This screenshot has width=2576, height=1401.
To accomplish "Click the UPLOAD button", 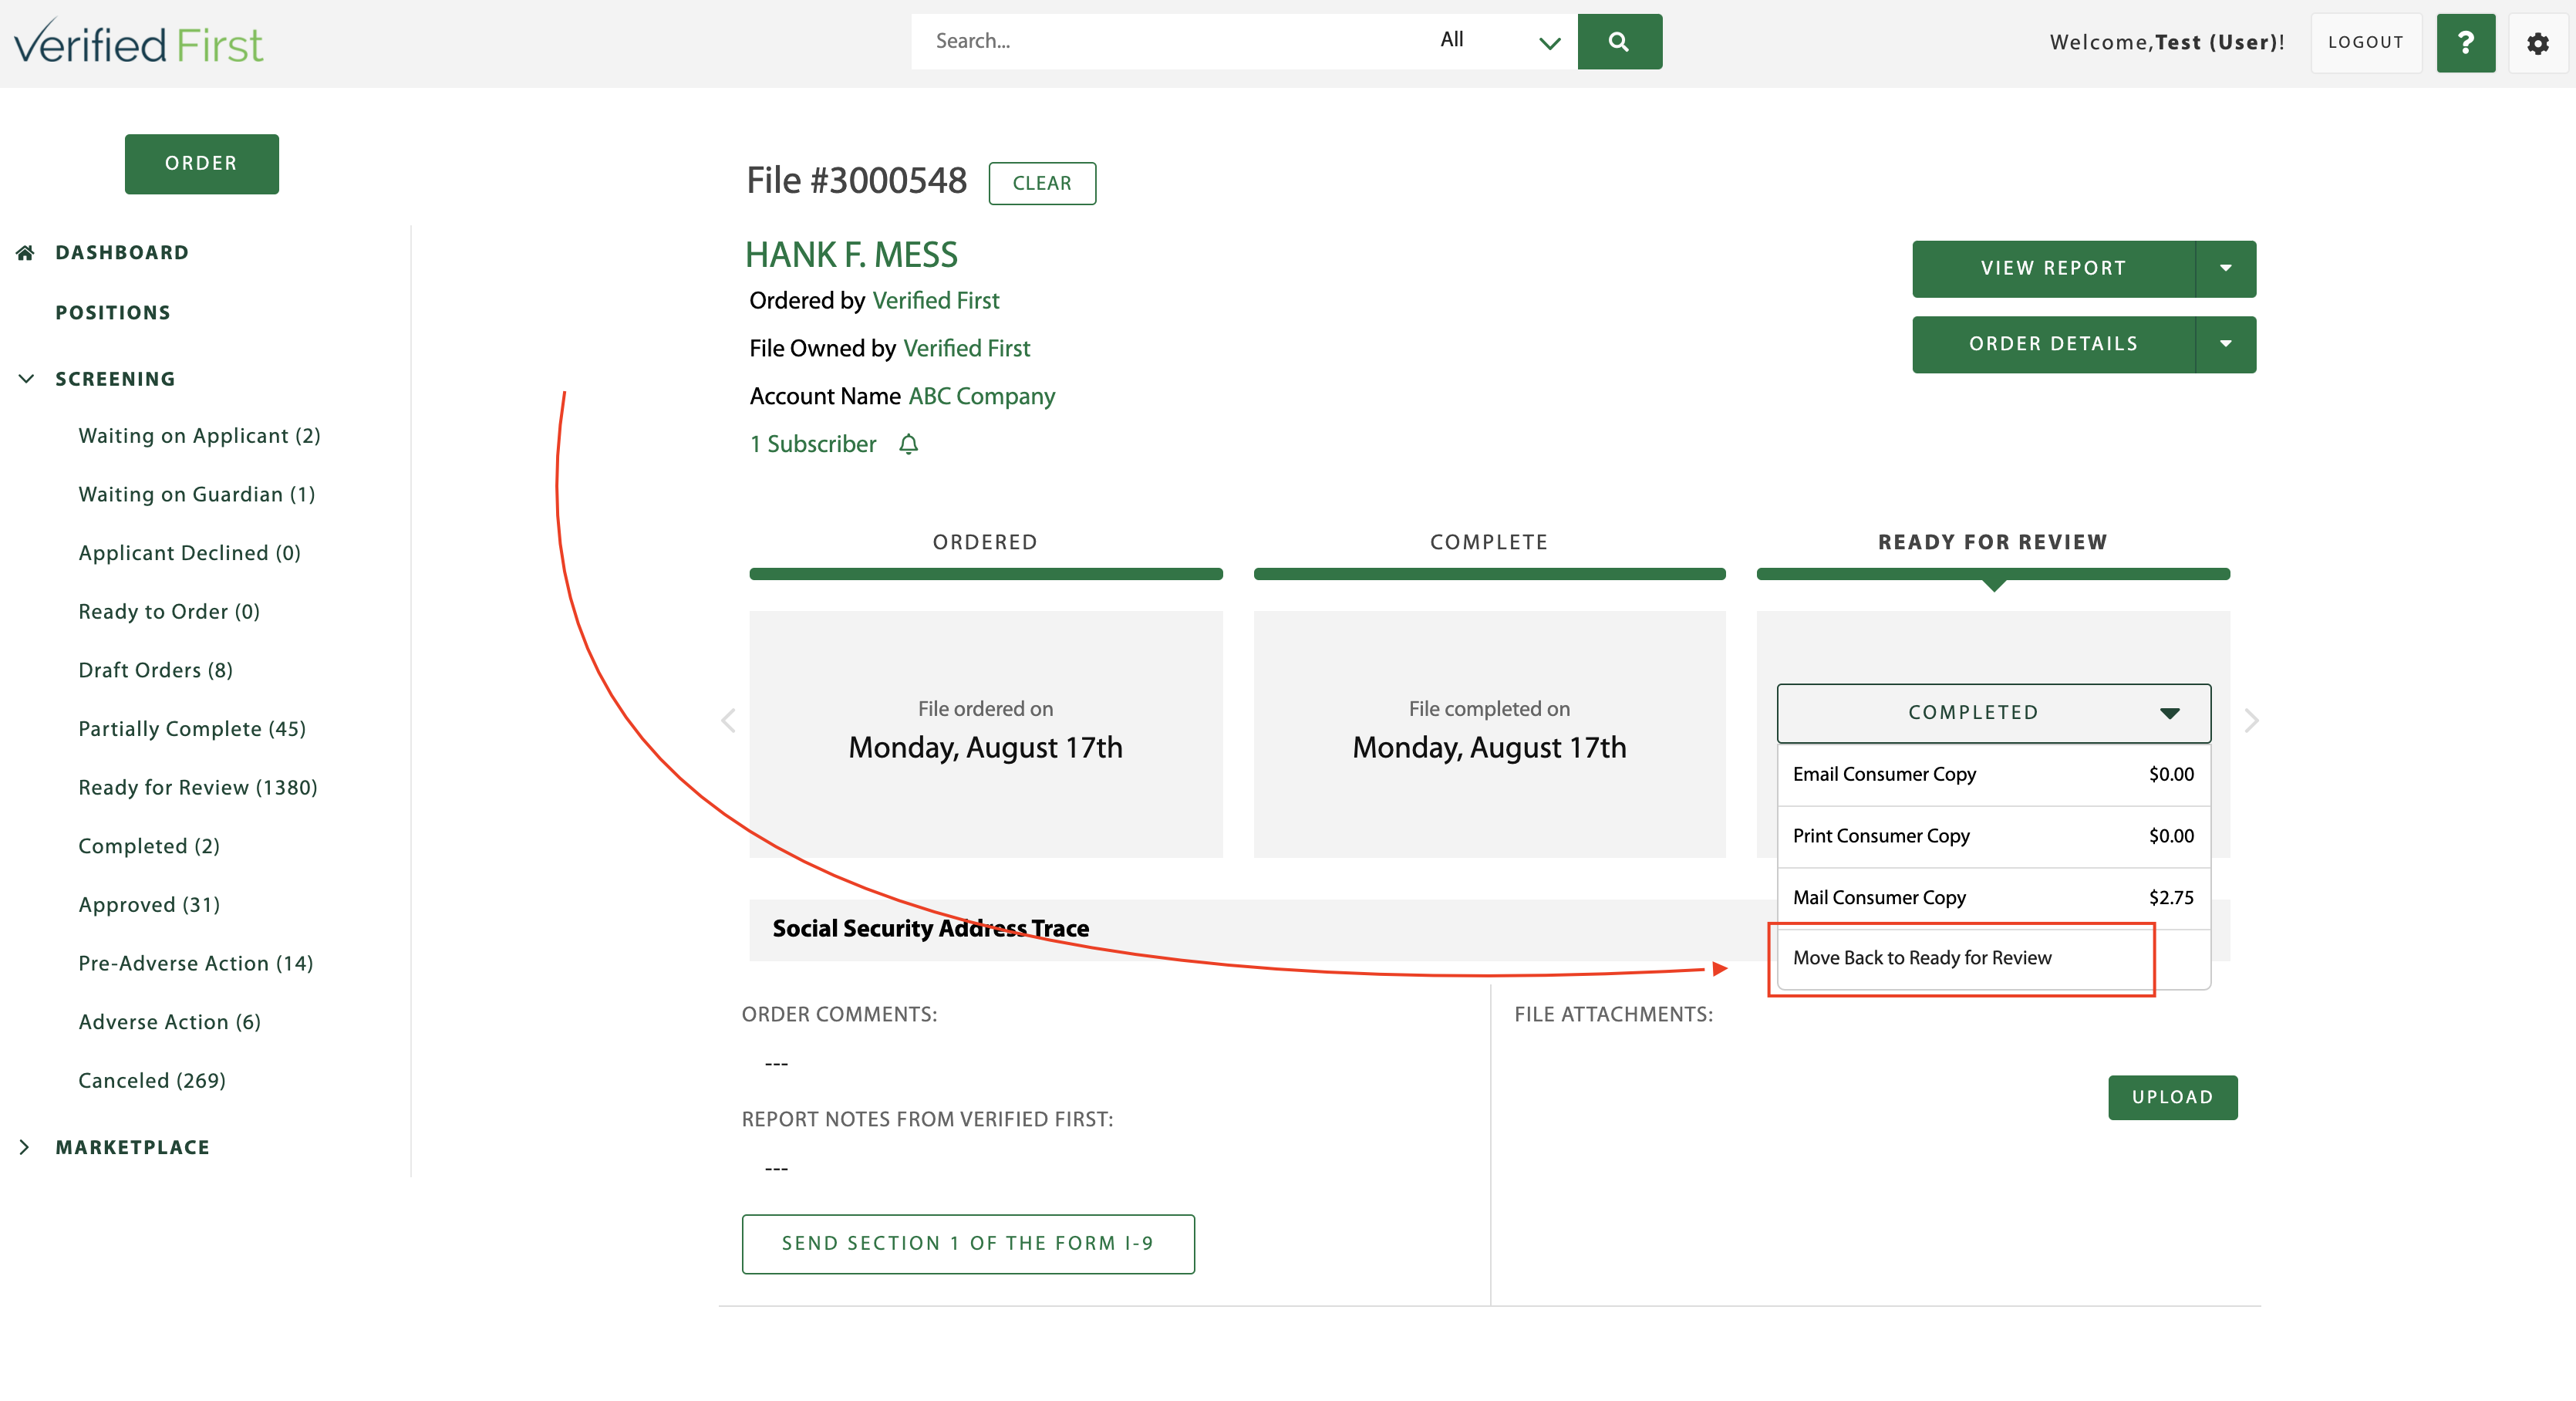I will (x=2173, y=1097).
